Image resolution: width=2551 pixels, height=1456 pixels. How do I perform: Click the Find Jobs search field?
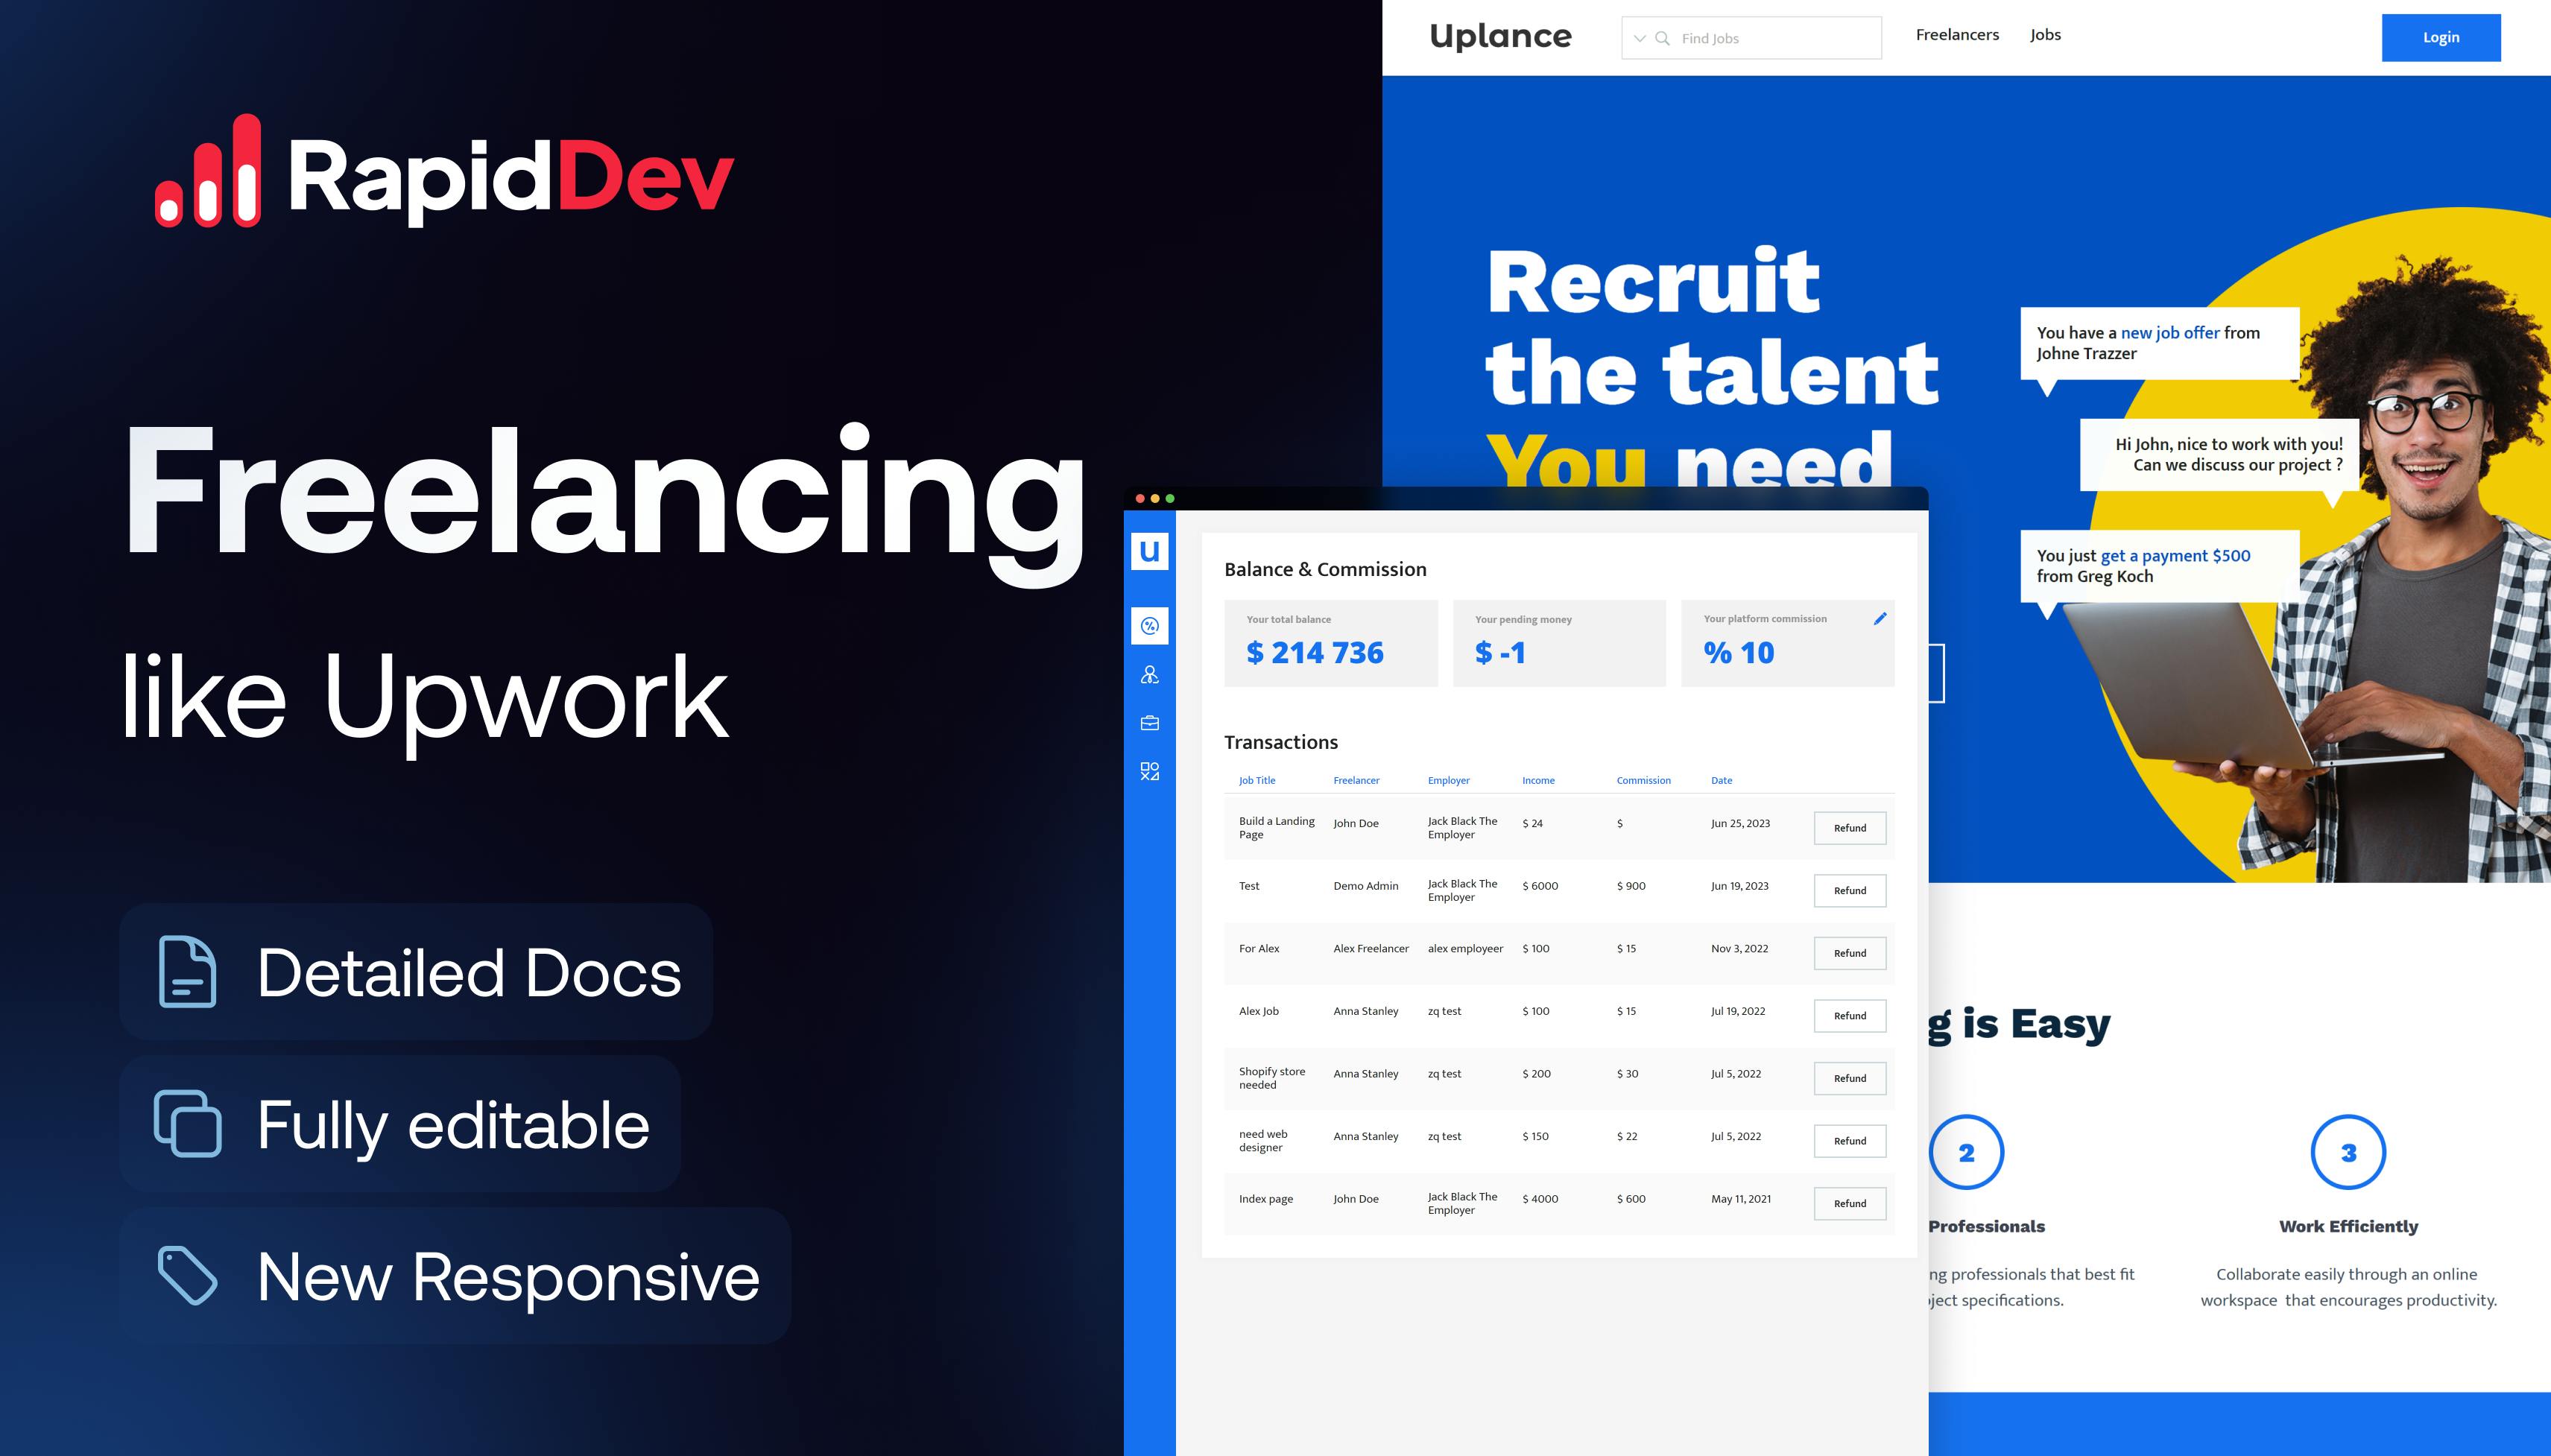tap(1751, 38)
